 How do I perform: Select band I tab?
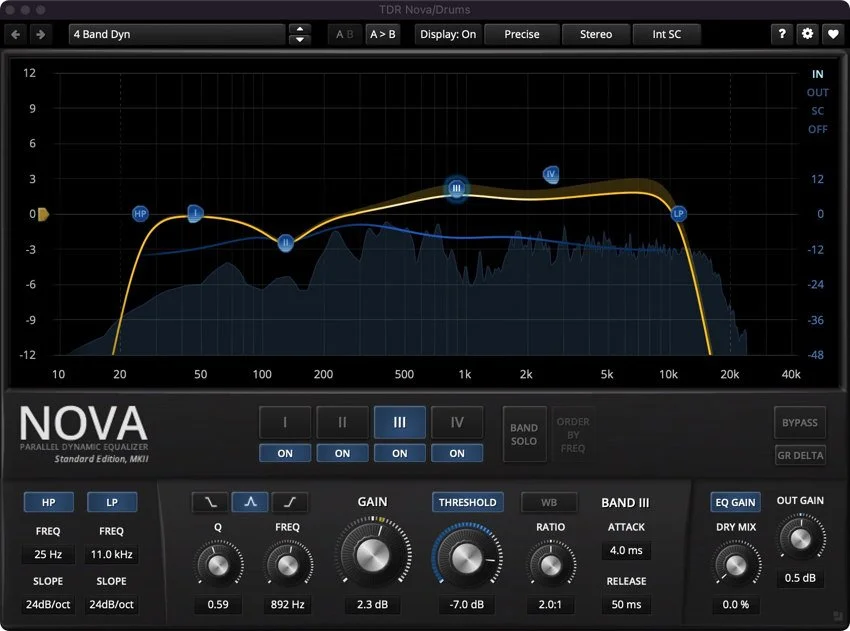(x=285, y=422)
